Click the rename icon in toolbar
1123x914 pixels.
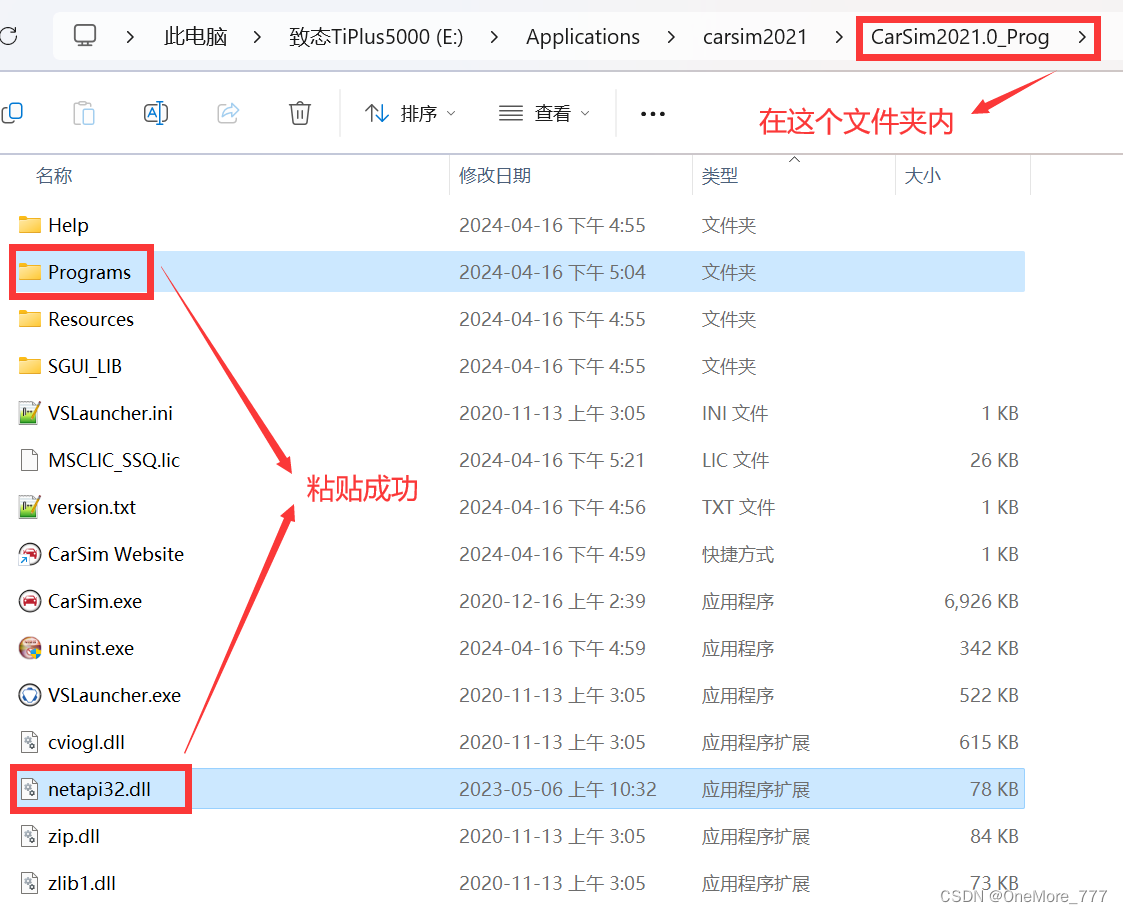tap(156, 113)
